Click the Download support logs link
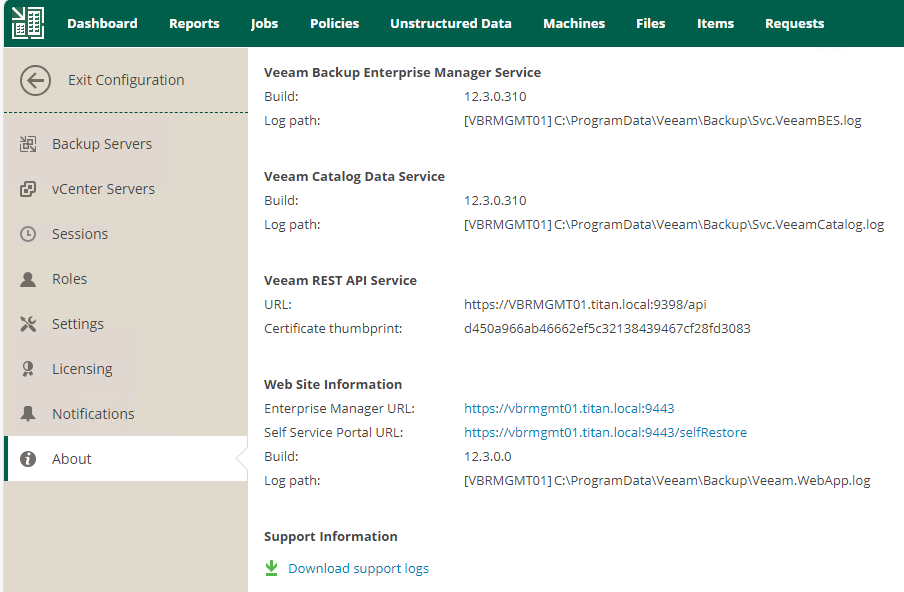Viewport: 904px width, 592px height. [x=359, y=568]
